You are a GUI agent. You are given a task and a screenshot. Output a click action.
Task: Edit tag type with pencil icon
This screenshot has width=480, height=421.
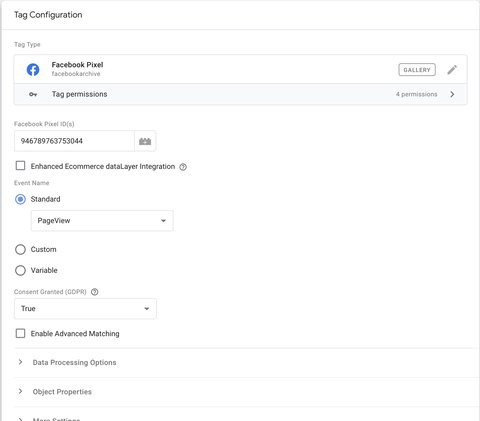452,70
